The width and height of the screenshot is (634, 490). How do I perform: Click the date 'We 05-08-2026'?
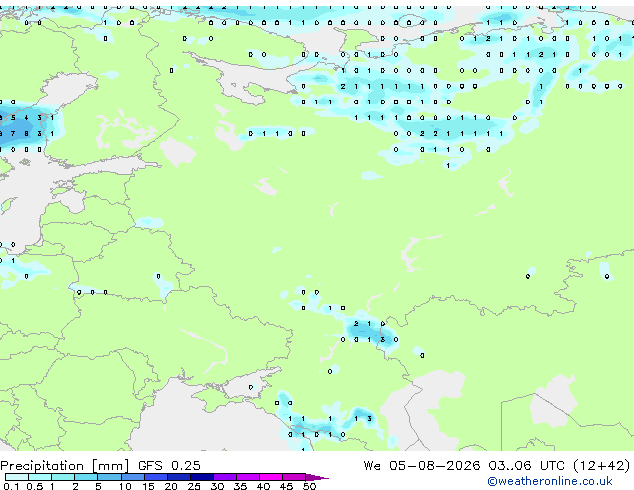tap(422, 466)
